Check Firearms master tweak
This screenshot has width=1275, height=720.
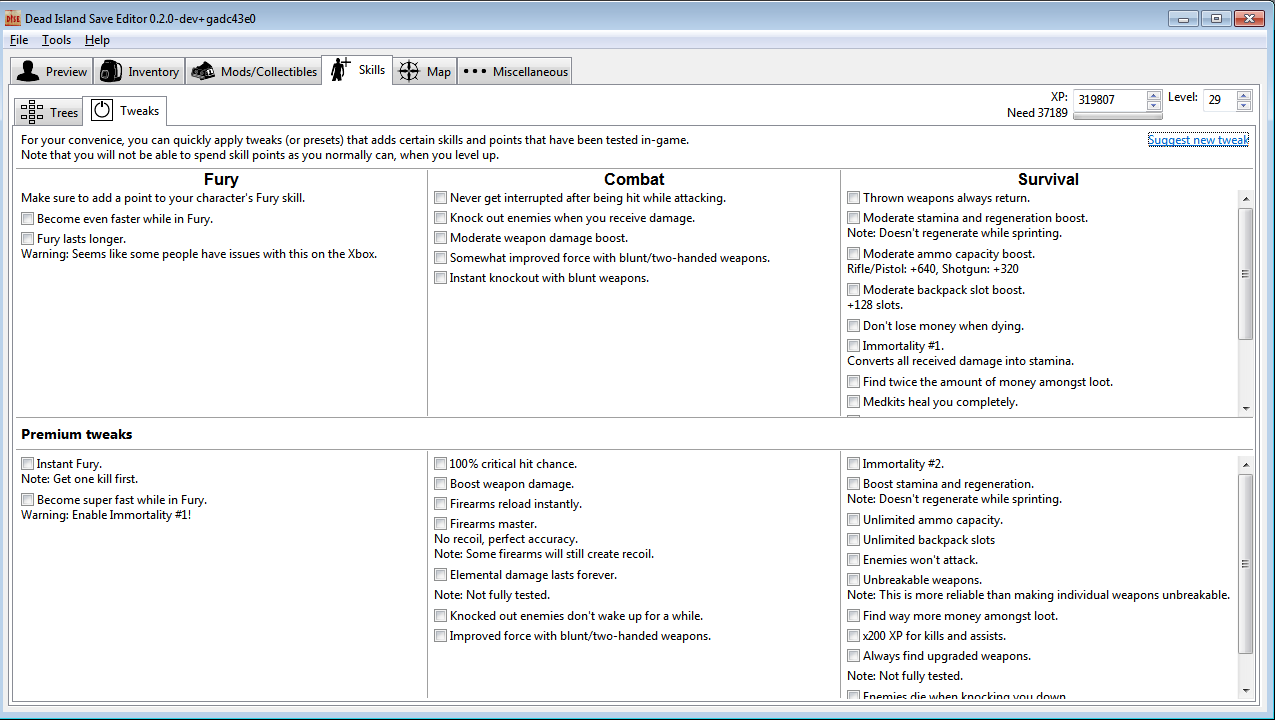tap(441, 524)
